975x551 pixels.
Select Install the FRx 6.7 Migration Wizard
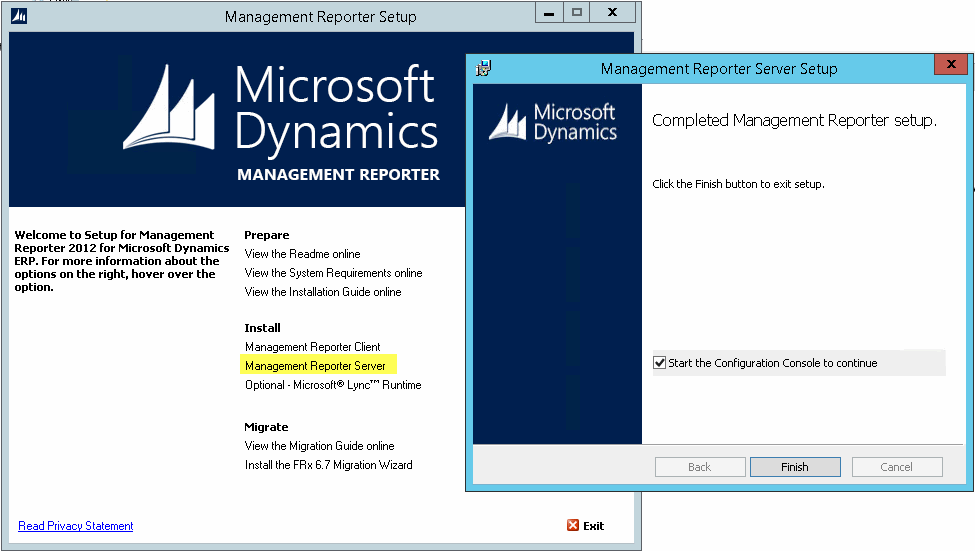click(328, 465)
